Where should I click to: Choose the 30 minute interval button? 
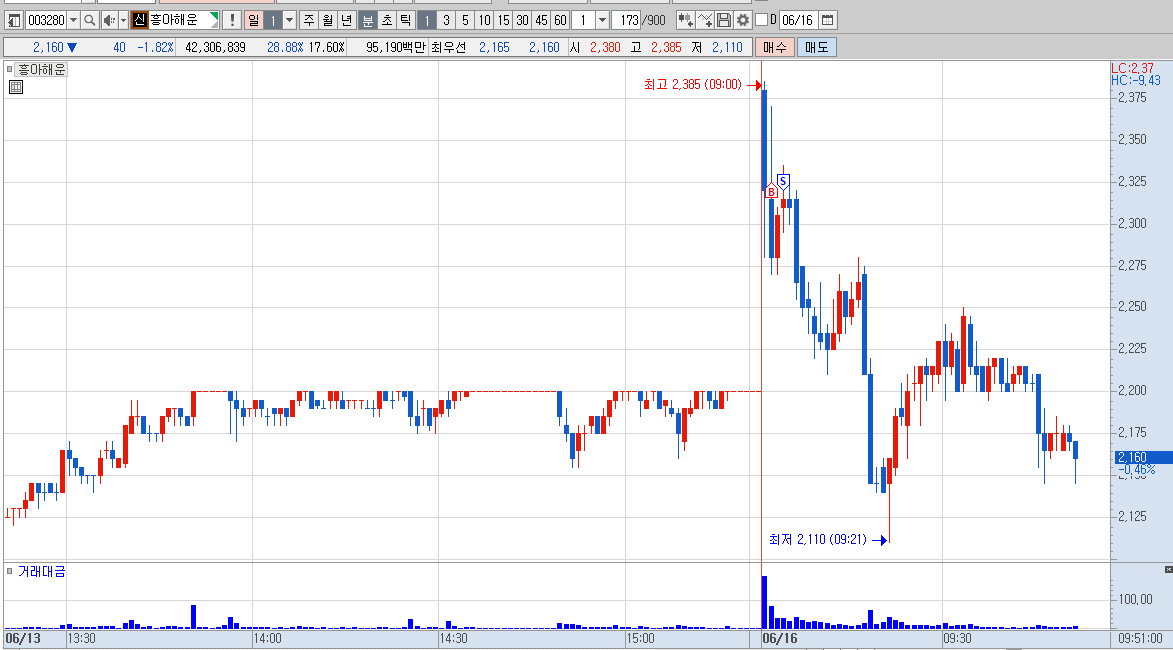click(x=522, y=20)
